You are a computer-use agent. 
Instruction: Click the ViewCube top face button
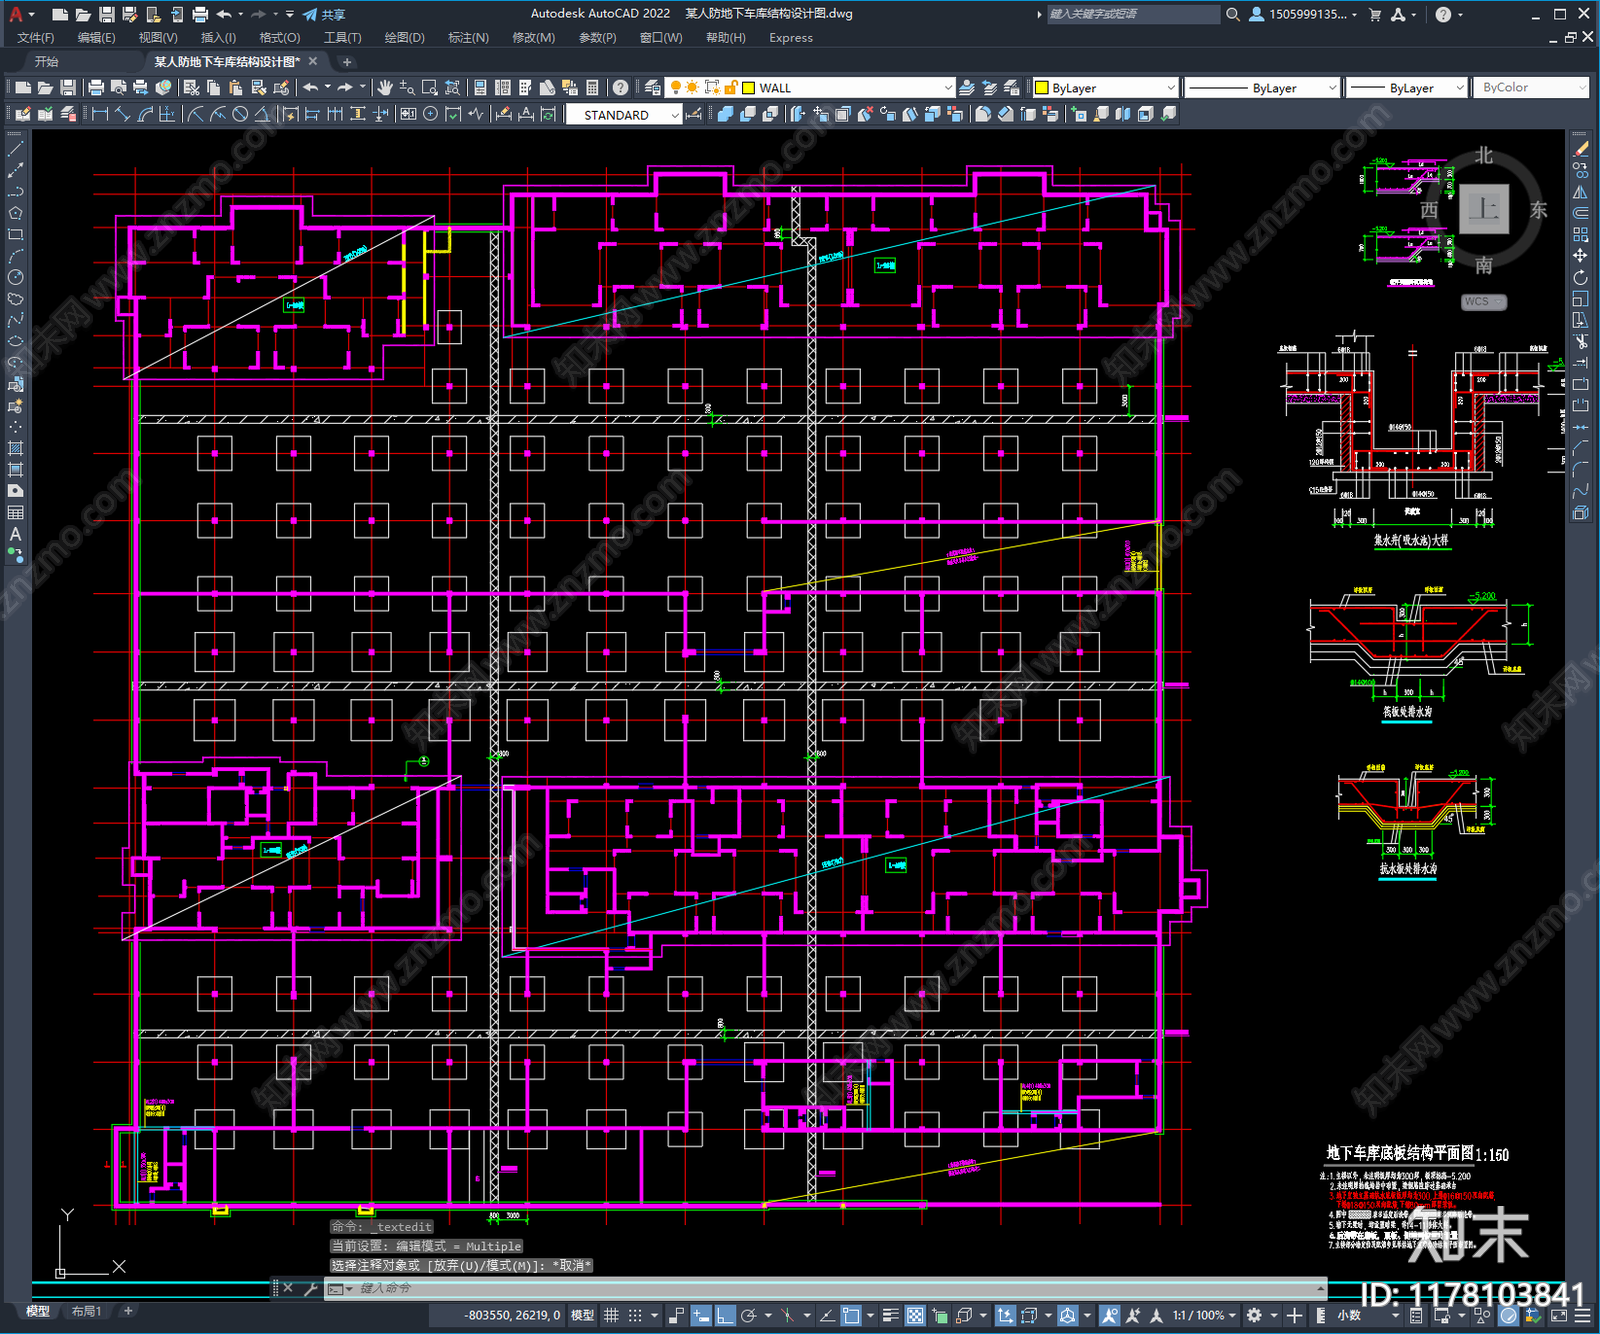pos(1484,209)
